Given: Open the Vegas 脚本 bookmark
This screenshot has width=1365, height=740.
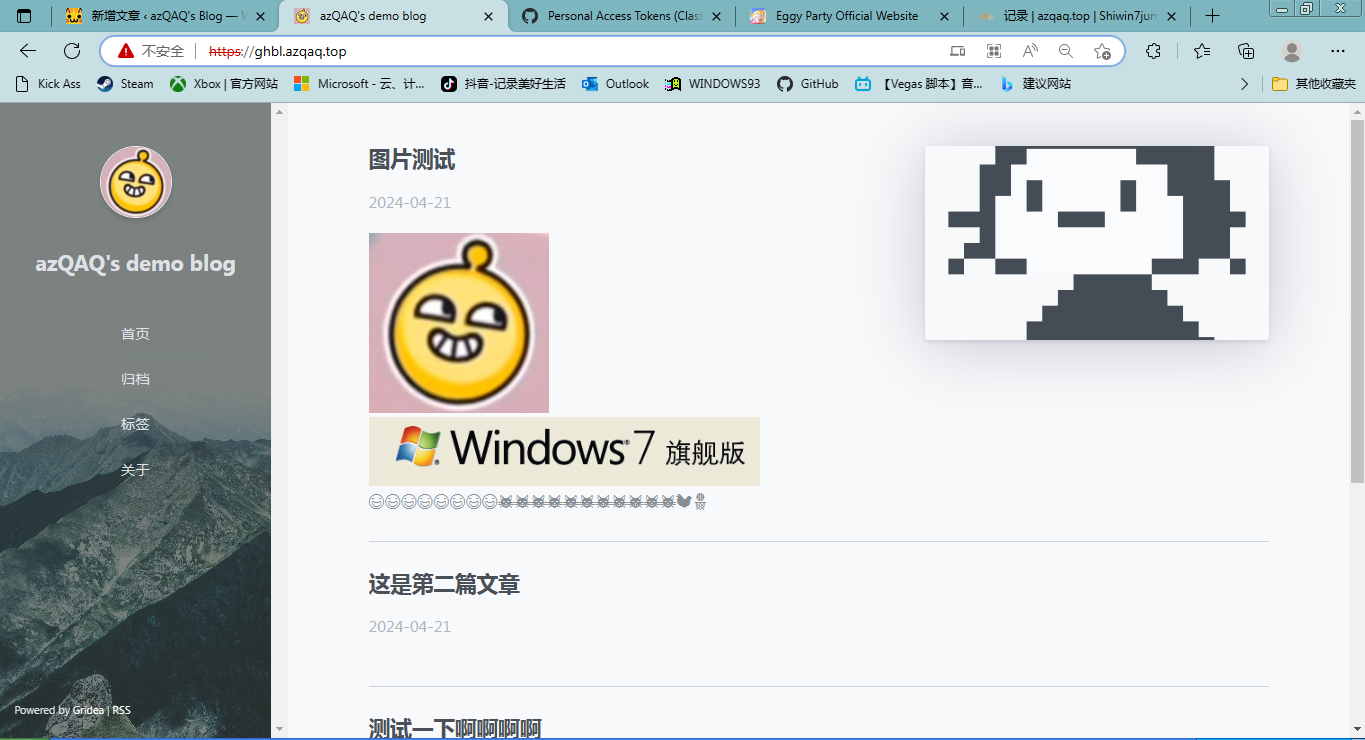Looking at the screenshot, I should [919, 84].
